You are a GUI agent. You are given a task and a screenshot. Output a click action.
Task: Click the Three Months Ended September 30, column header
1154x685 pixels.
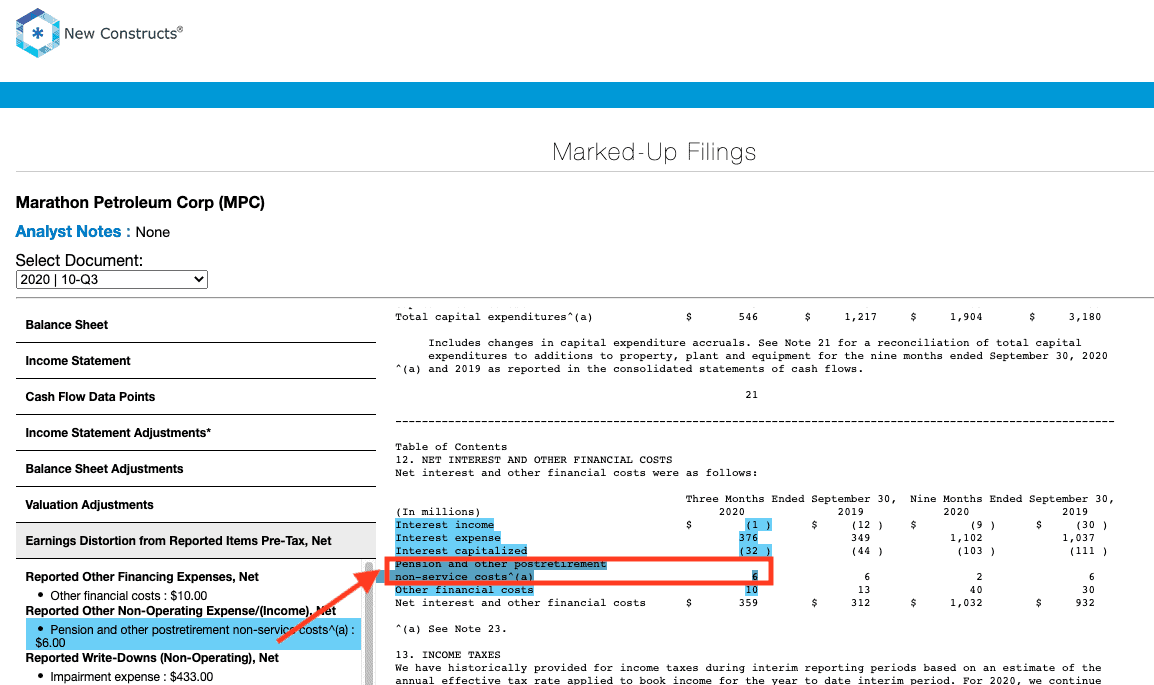point(791,499)
